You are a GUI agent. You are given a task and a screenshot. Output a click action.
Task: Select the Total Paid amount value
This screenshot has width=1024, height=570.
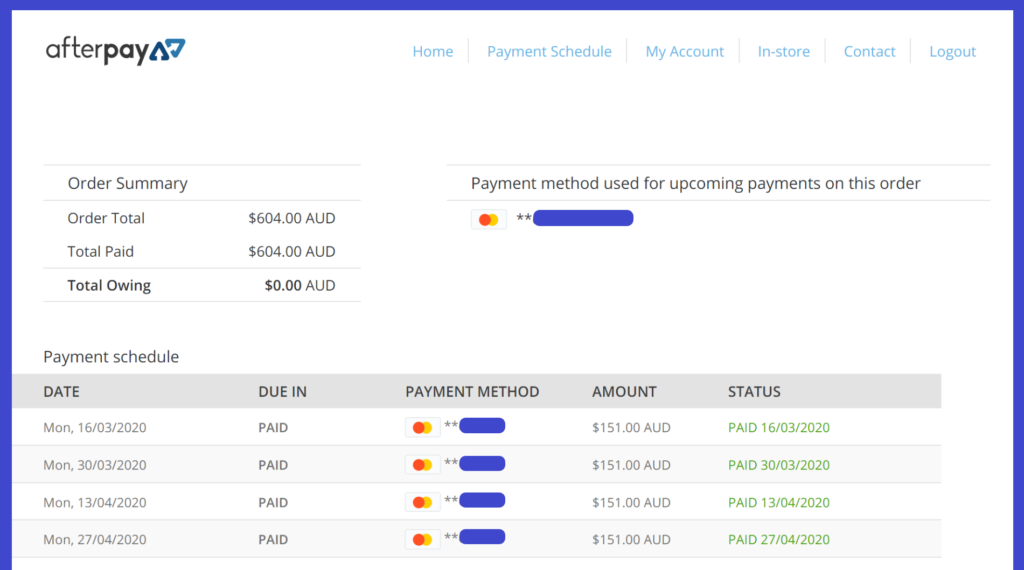click(x=291, y=251)
